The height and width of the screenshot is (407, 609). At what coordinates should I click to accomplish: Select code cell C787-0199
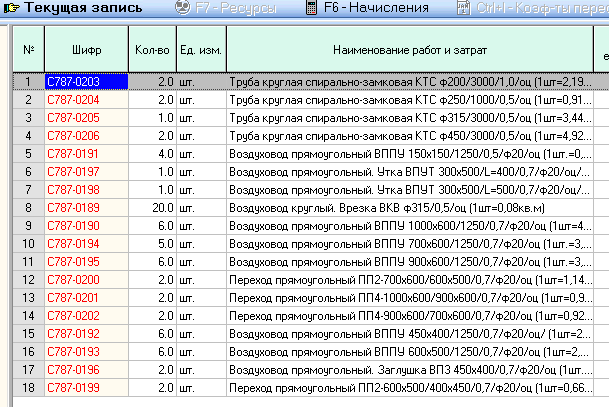(x=87, y=388)
